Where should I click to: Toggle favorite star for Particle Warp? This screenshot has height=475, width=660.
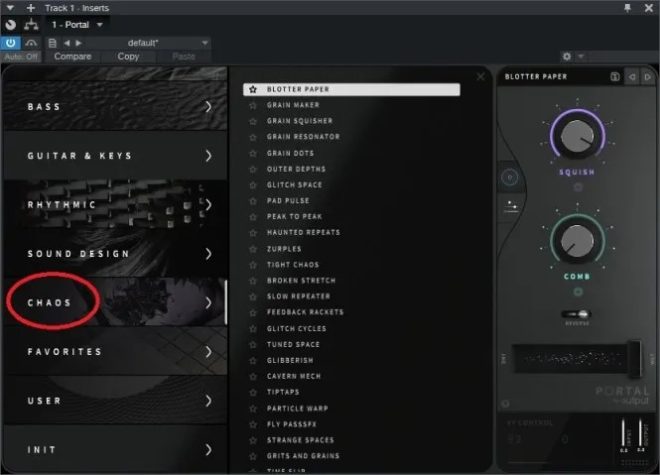tap(253, 408)
